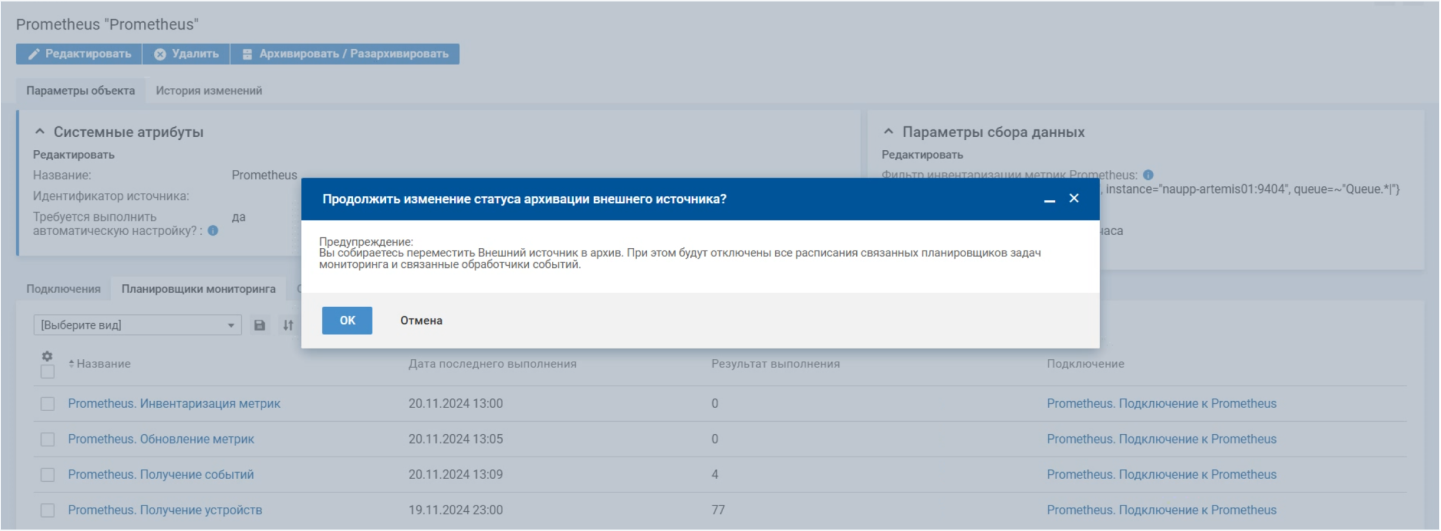Sort table by Название column
Image resolution: width=1441 pixels, height=531 pixels.
pos(99,364)
